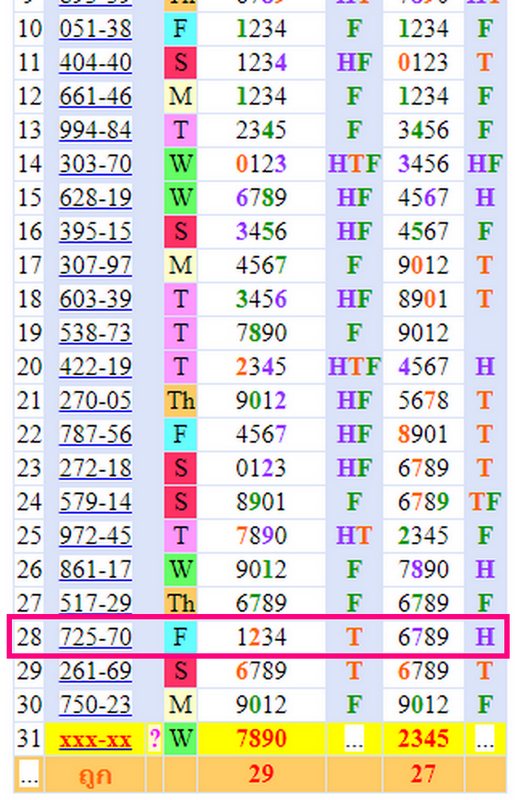Click the white ellipsis box after 7890 in row 31
Viewport: 517px width, 800px height.
click(x=354, y=738)
